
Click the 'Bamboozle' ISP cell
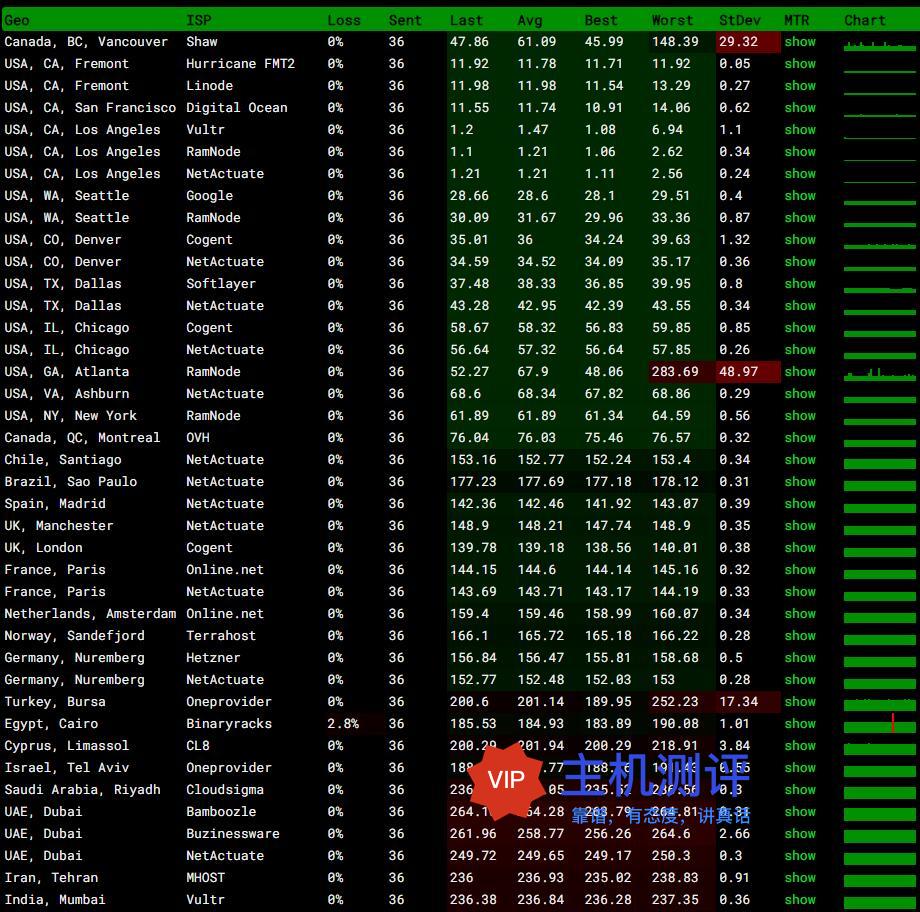[x=221, y=812]
